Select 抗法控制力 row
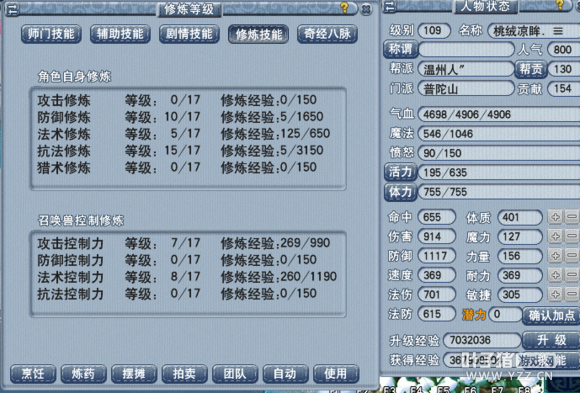The image size is (580, 393). (x=177, y=294)
